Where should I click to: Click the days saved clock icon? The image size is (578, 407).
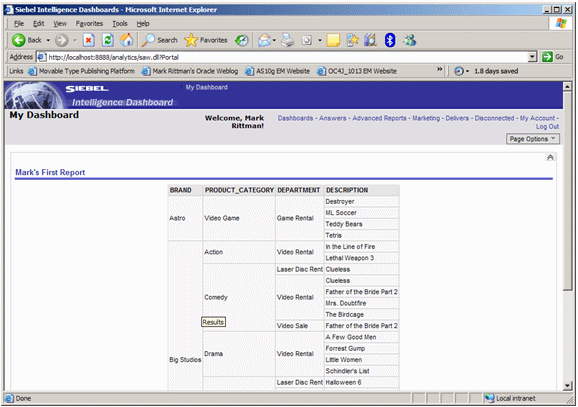point(459,71)
